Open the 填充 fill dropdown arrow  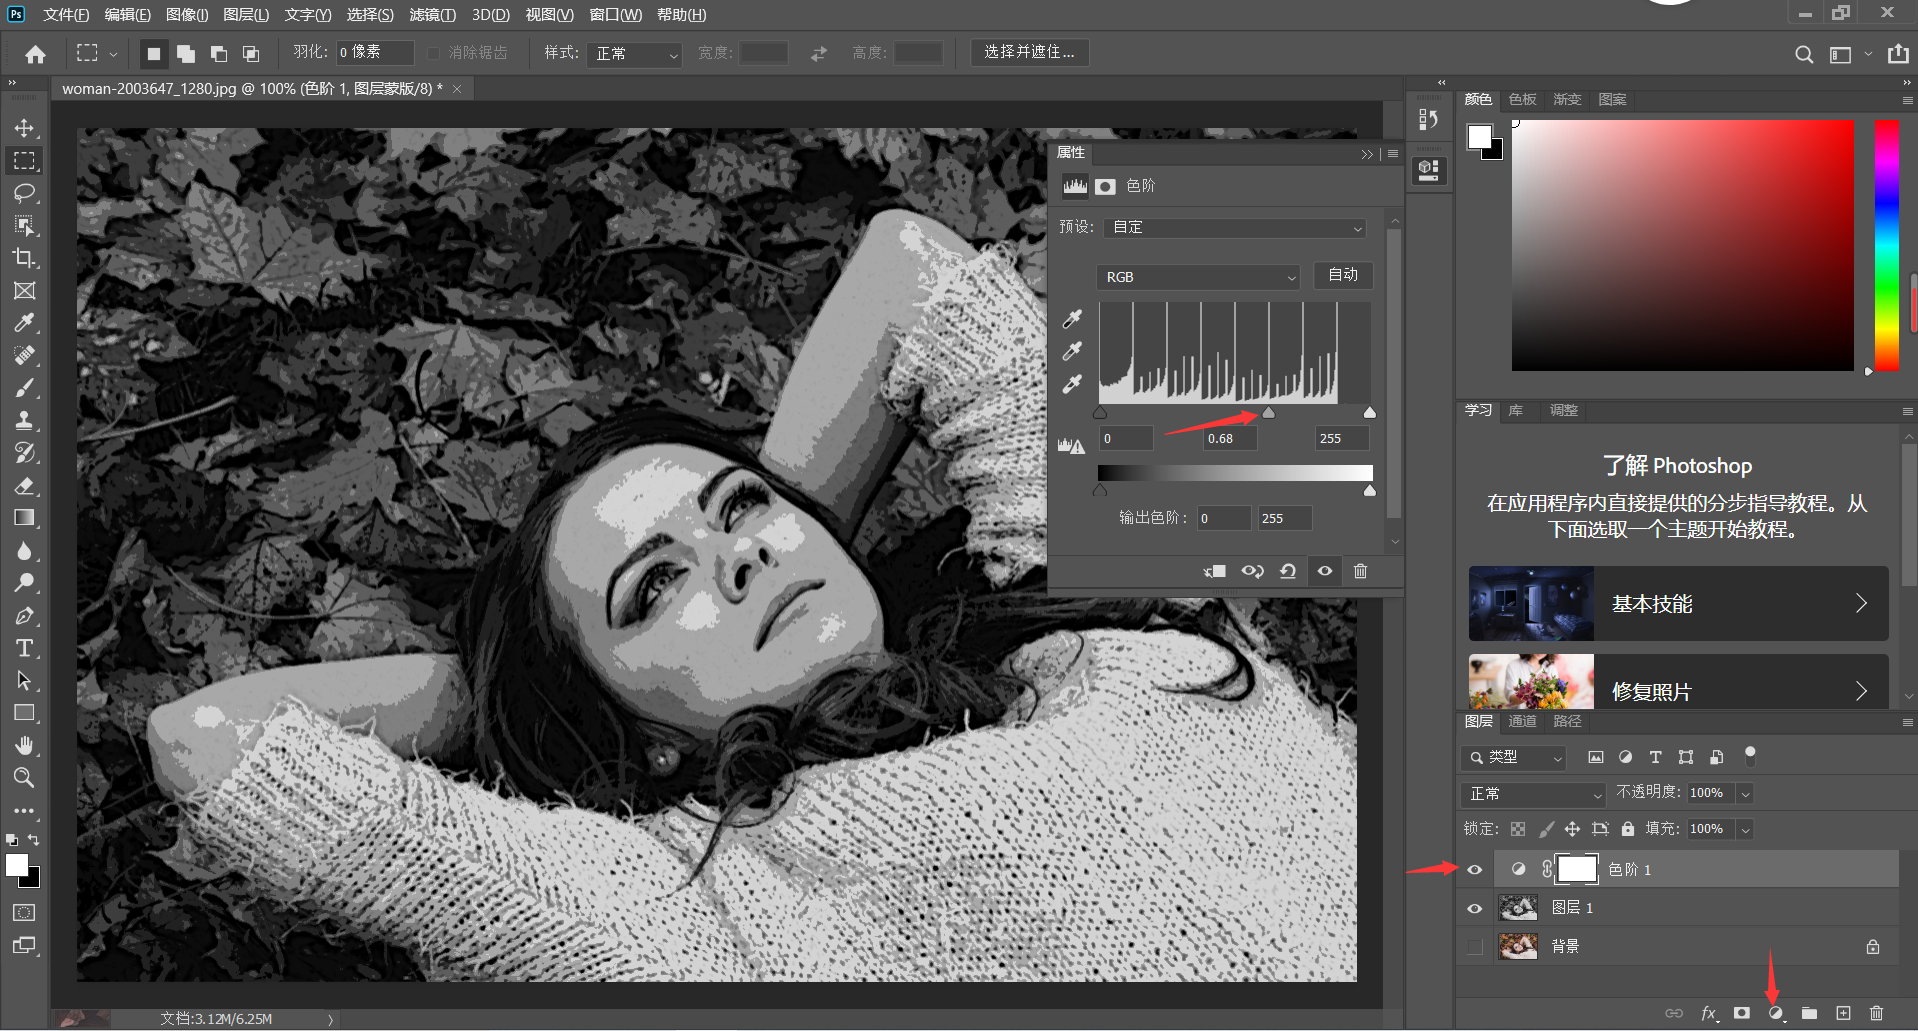tap(1745, 829)
